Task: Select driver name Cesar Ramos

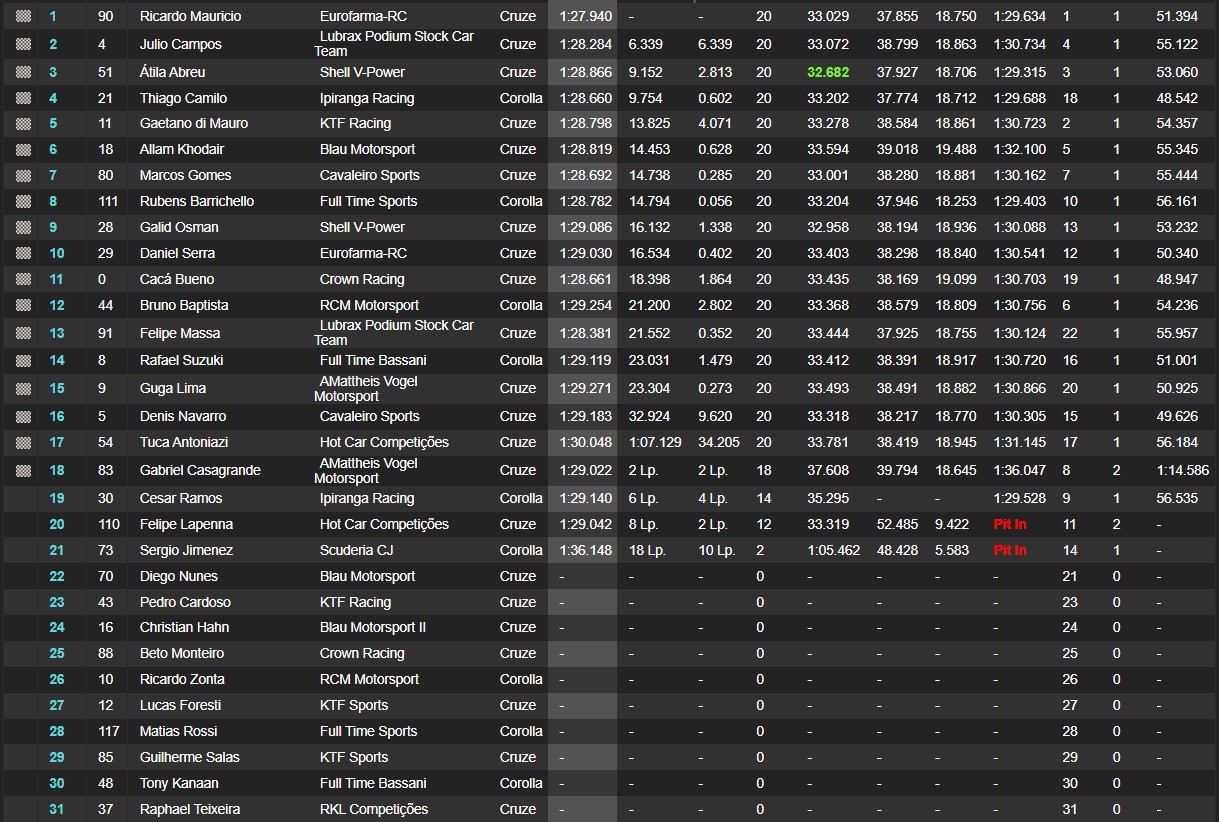Action: pyautogui.click(x=181, y=498)
